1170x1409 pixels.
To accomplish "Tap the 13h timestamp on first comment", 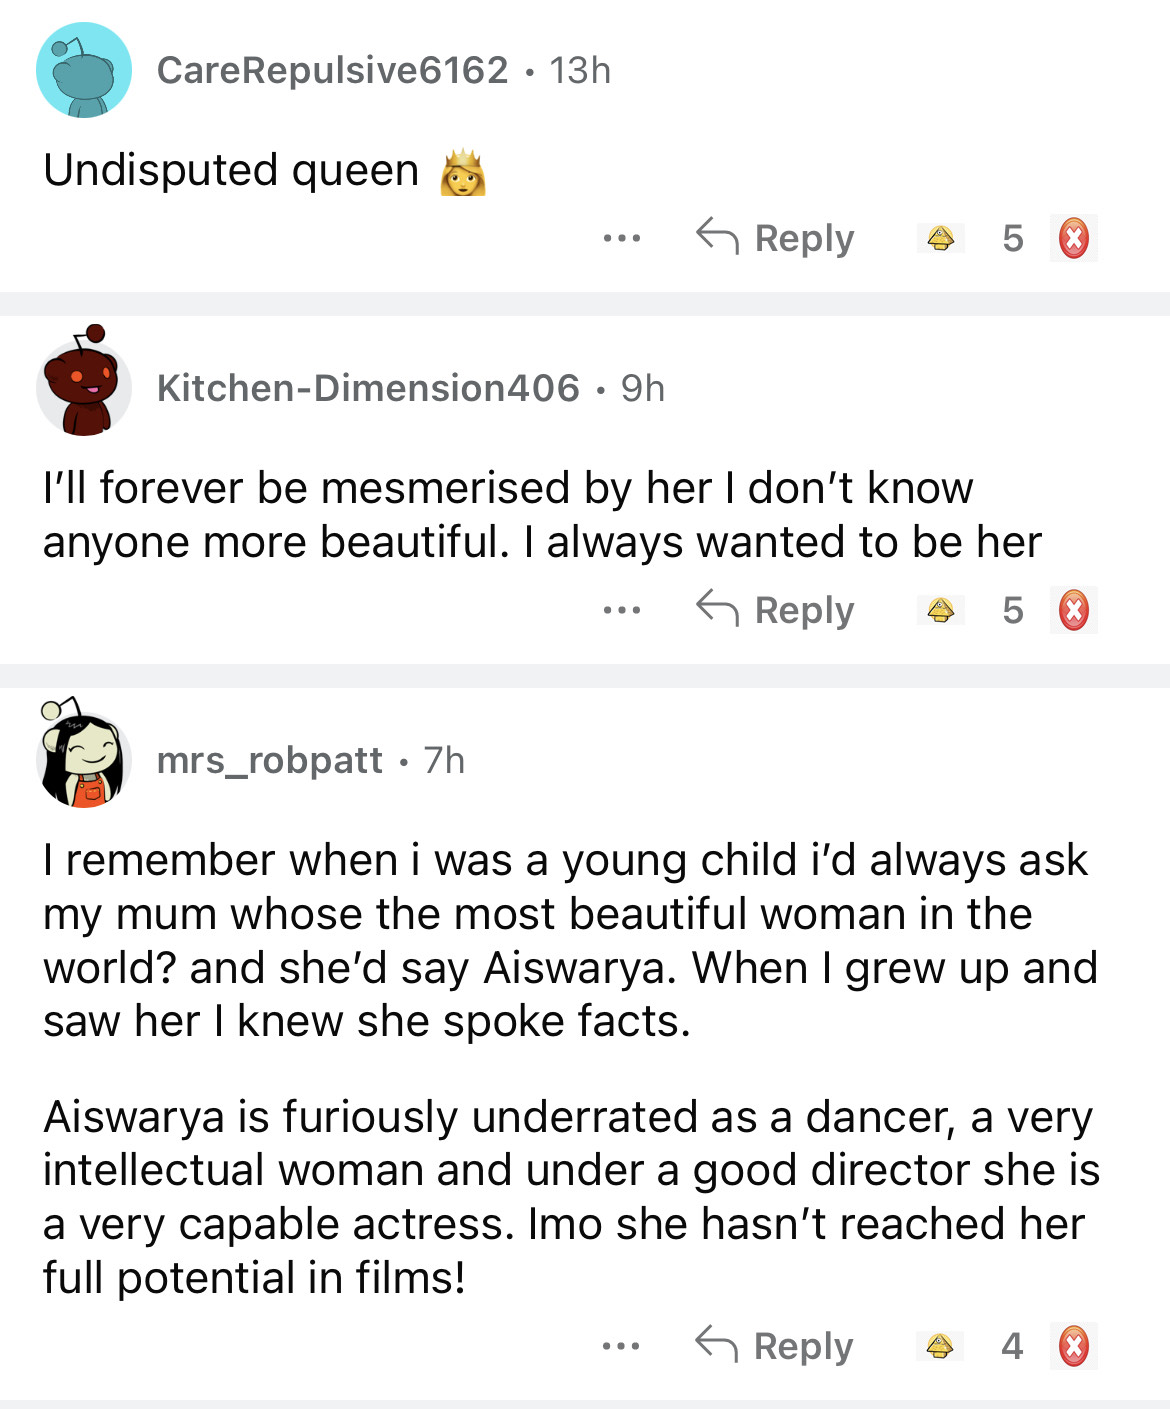I will (x=580, y=70).
